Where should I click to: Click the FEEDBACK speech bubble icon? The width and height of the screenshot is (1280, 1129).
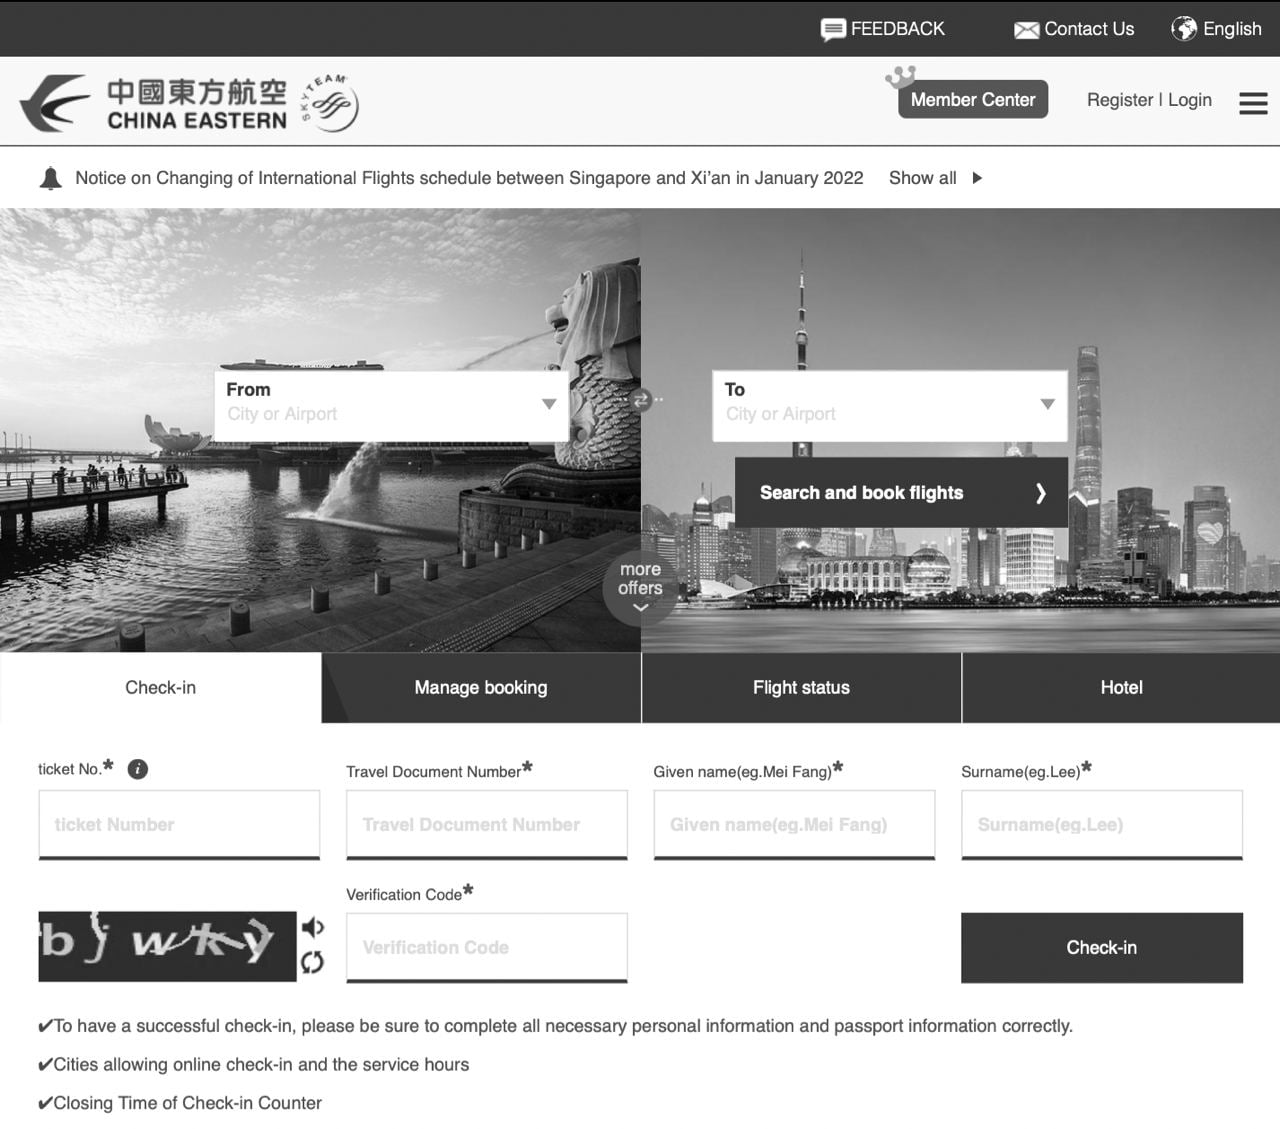tap(832, 30)
